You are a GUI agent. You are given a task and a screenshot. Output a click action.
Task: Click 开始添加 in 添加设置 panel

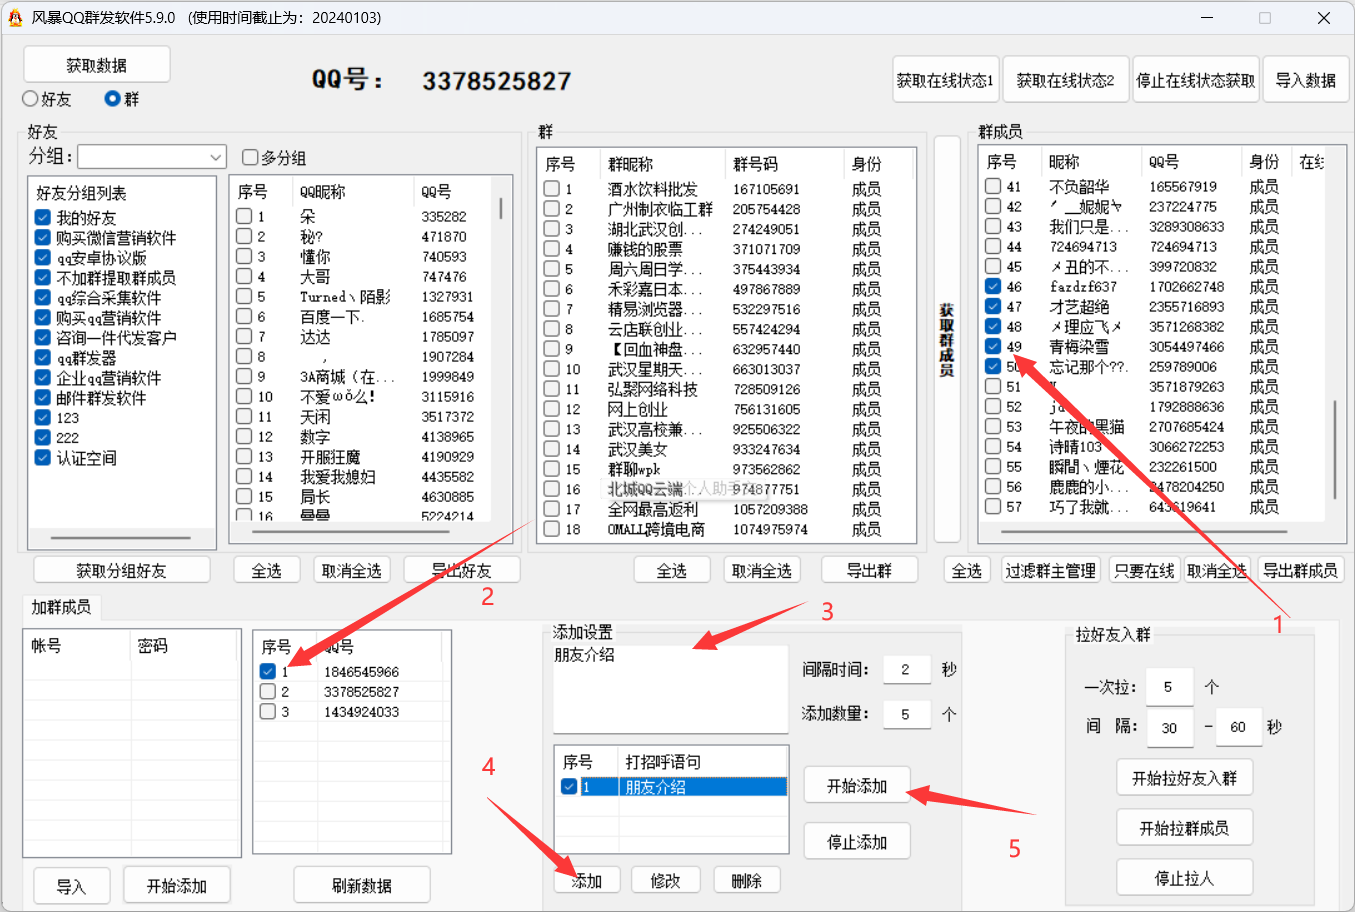click(x=858, y=786)
